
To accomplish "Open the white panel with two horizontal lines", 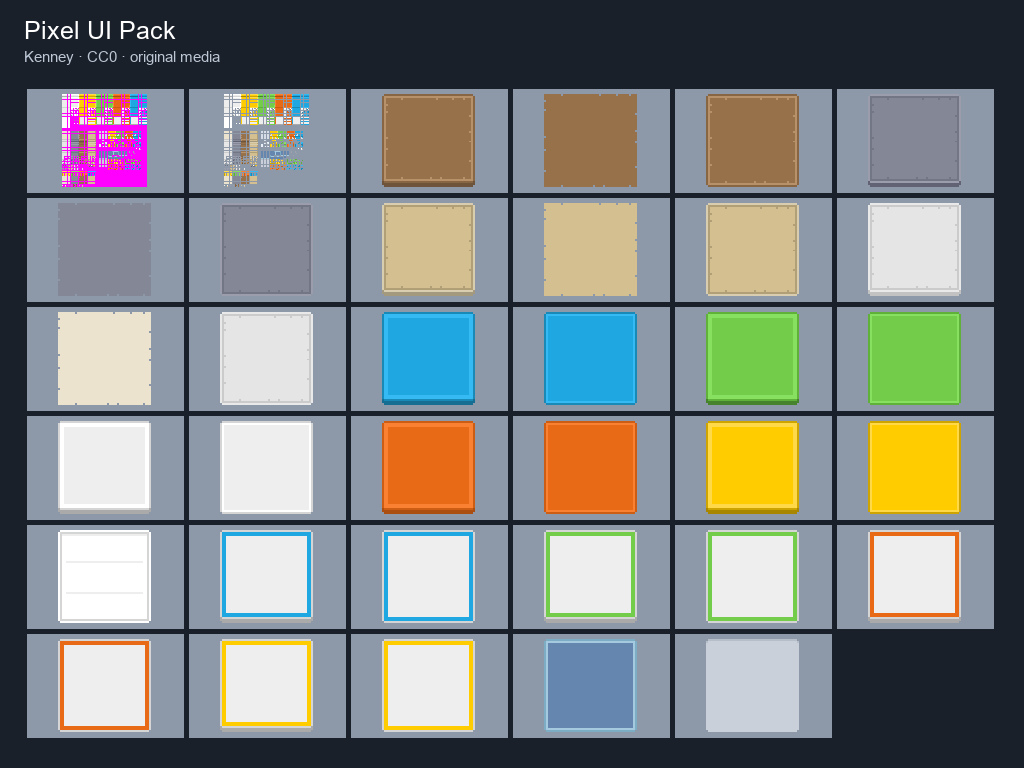I will [104, 577].
